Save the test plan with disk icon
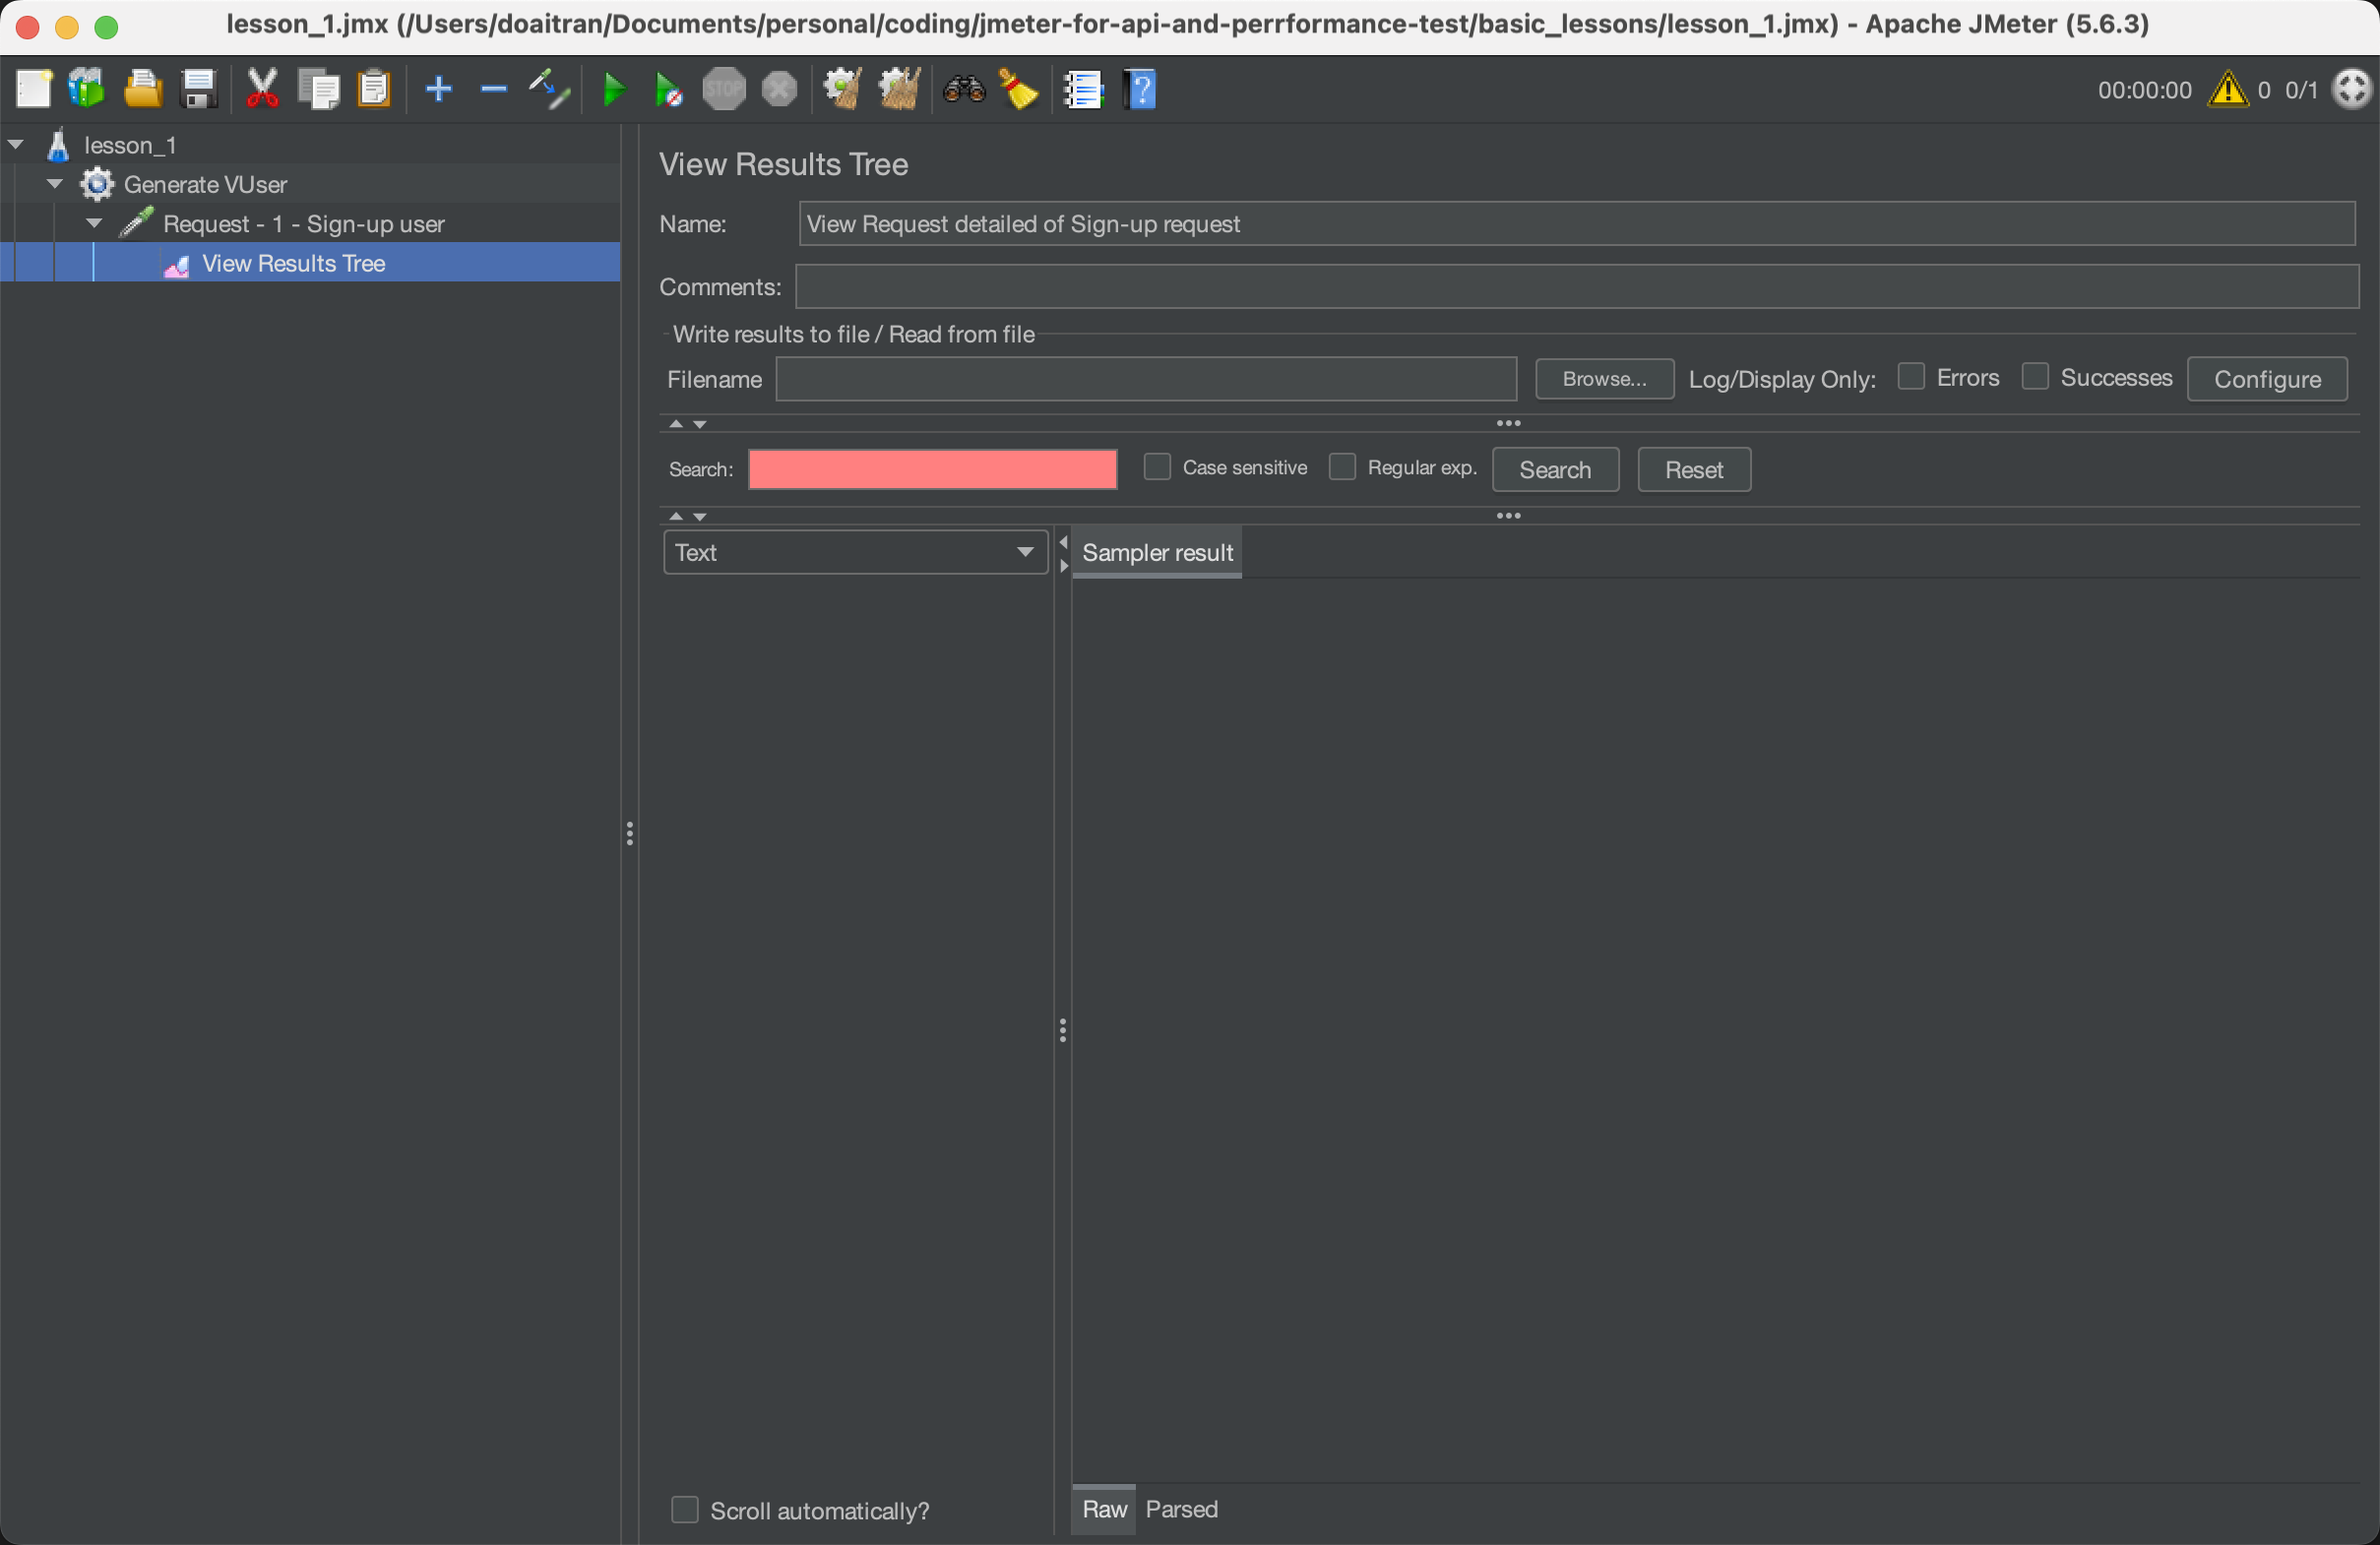This screenshot has height=1545, width=2380. click(199, 89)
